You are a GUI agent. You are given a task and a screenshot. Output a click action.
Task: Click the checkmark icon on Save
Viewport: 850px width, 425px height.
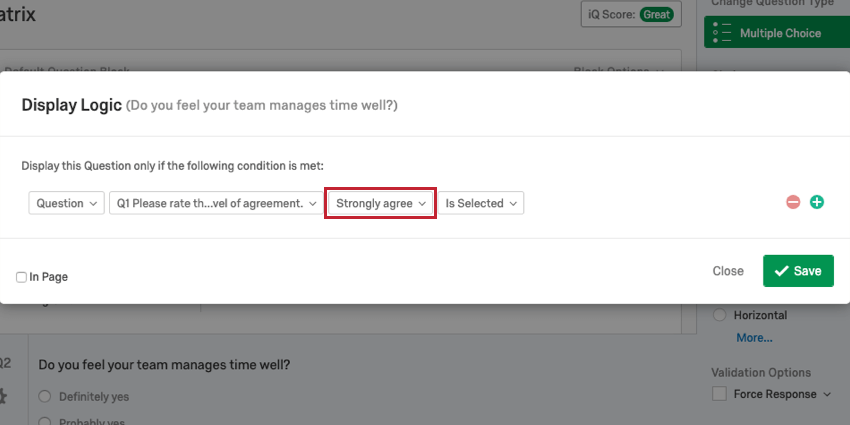coord(781,271)
